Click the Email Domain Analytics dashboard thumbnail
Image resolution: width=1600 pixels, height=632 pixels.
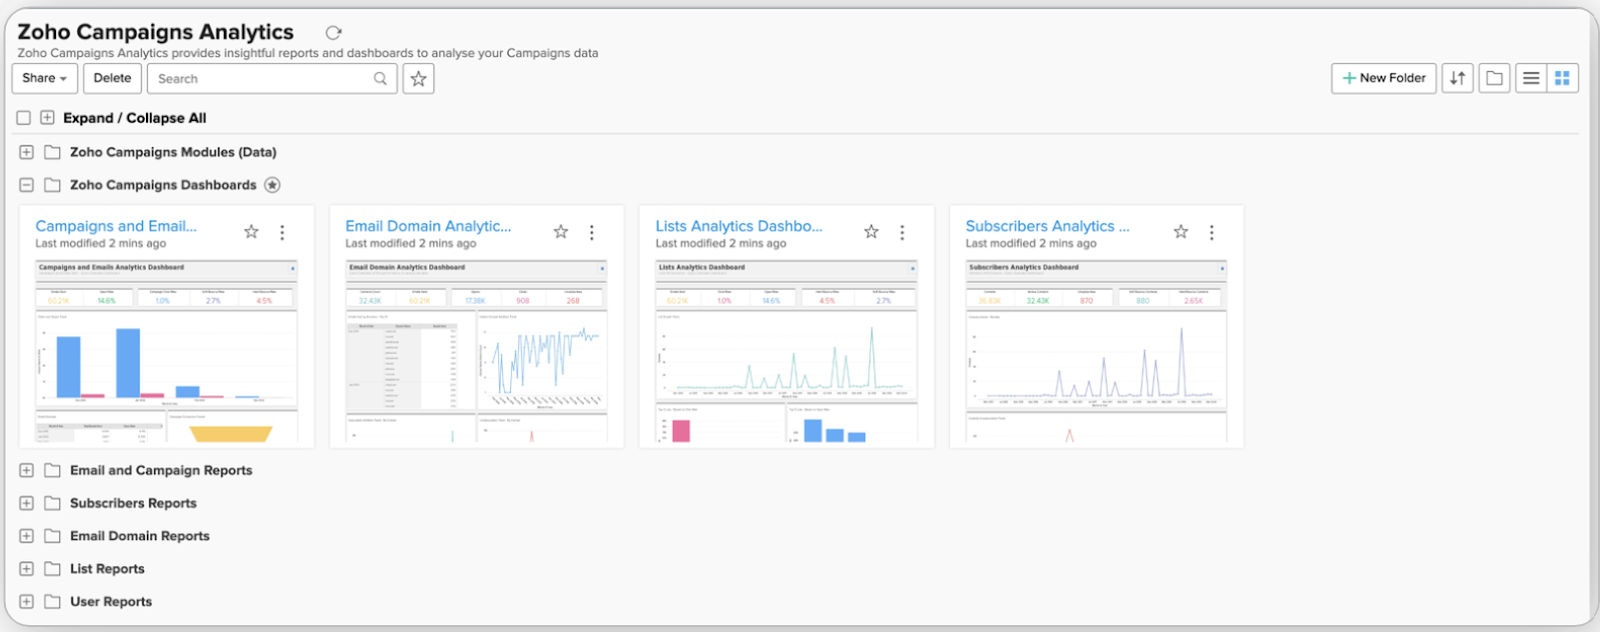[476, 351]
